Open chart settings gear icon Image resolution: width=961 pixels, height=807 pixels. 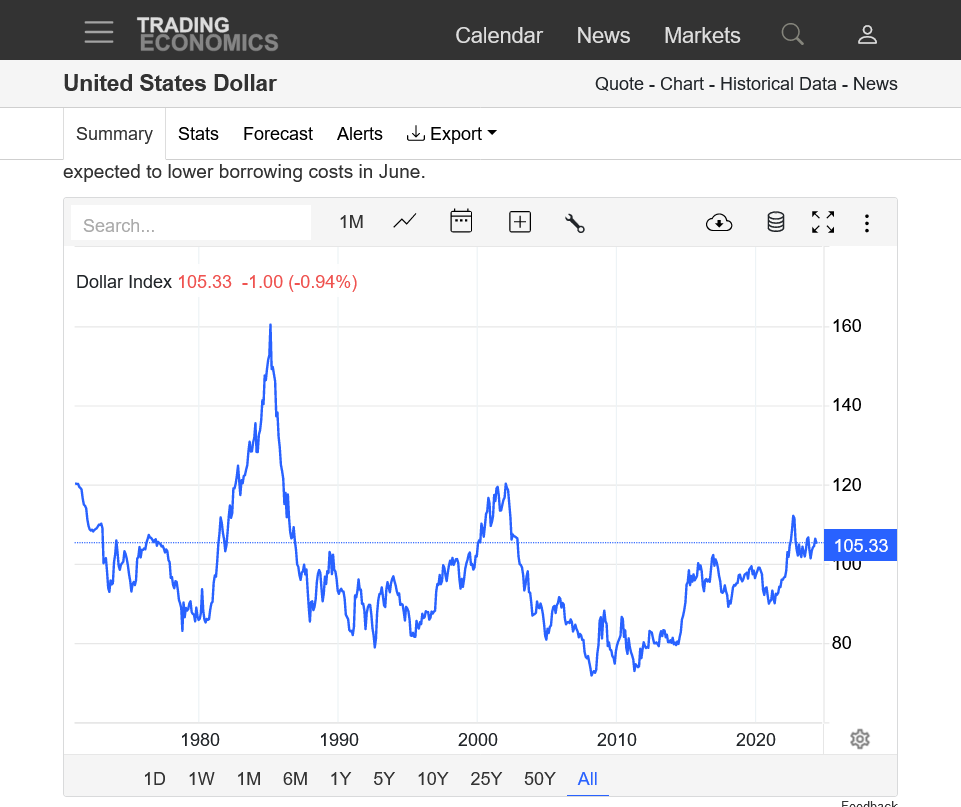[x=859, y=739]
